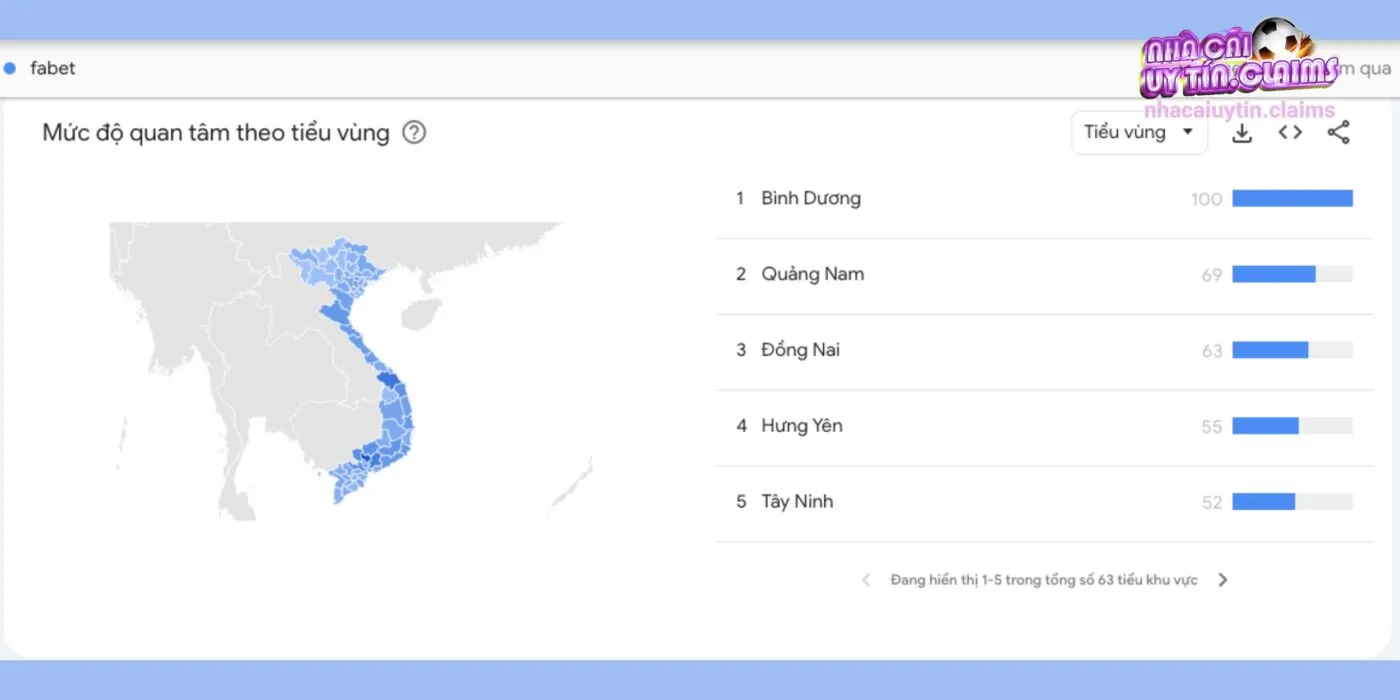This screenshot has height=700, width=1400.
Task: Click the Mức độ quan tâm heading
Action: point(215,132)
